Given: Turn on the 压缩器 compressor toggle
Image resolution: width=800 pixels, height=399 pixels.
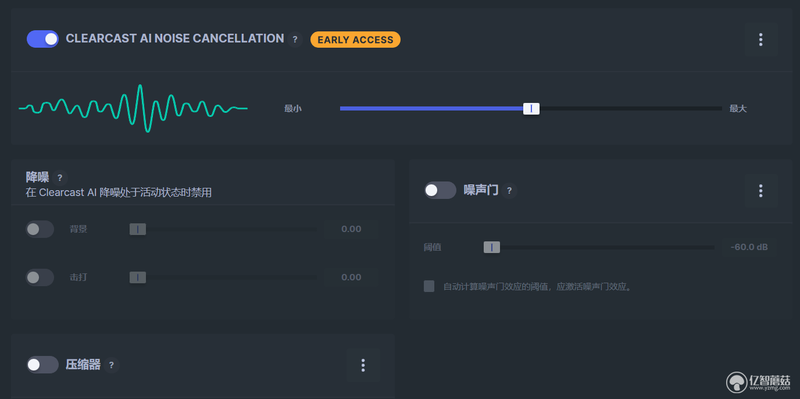Looking at the screenshot, I should point(43,365).
